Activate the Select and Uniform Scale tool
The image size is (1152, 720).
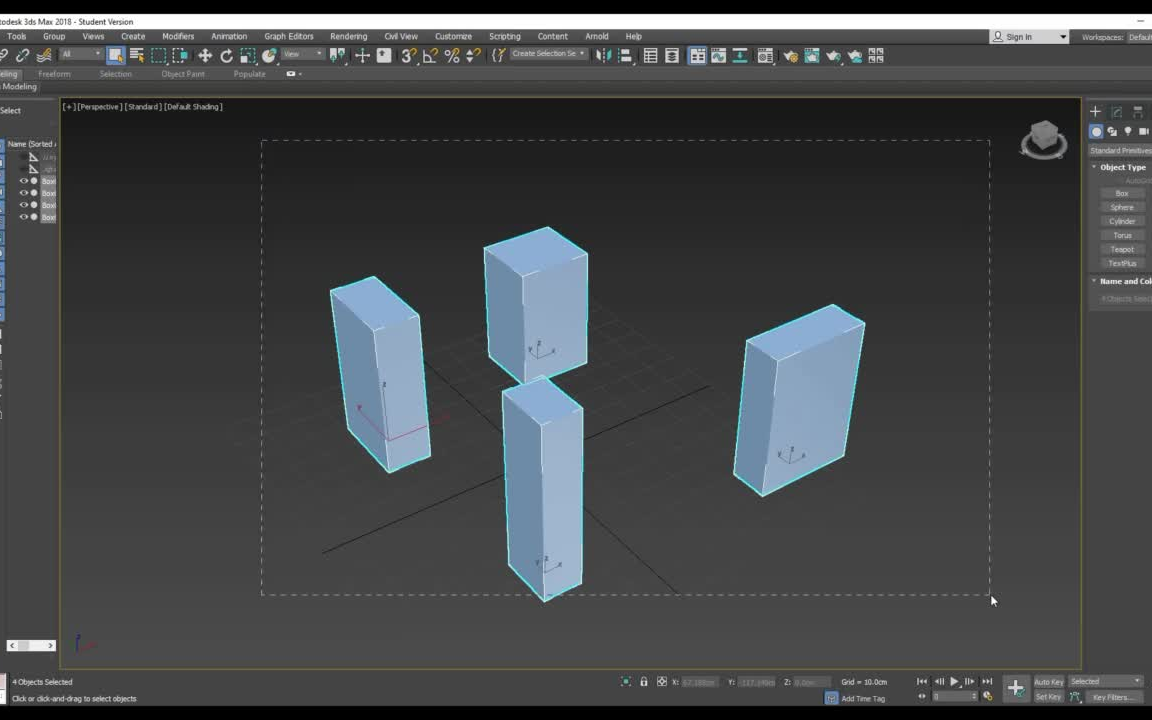[246, 56]
